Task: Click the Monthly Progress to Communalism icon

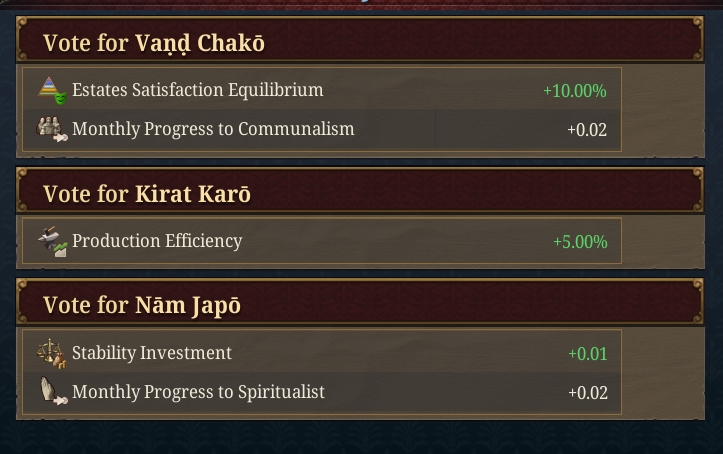Action: click(x=52, y=129)
